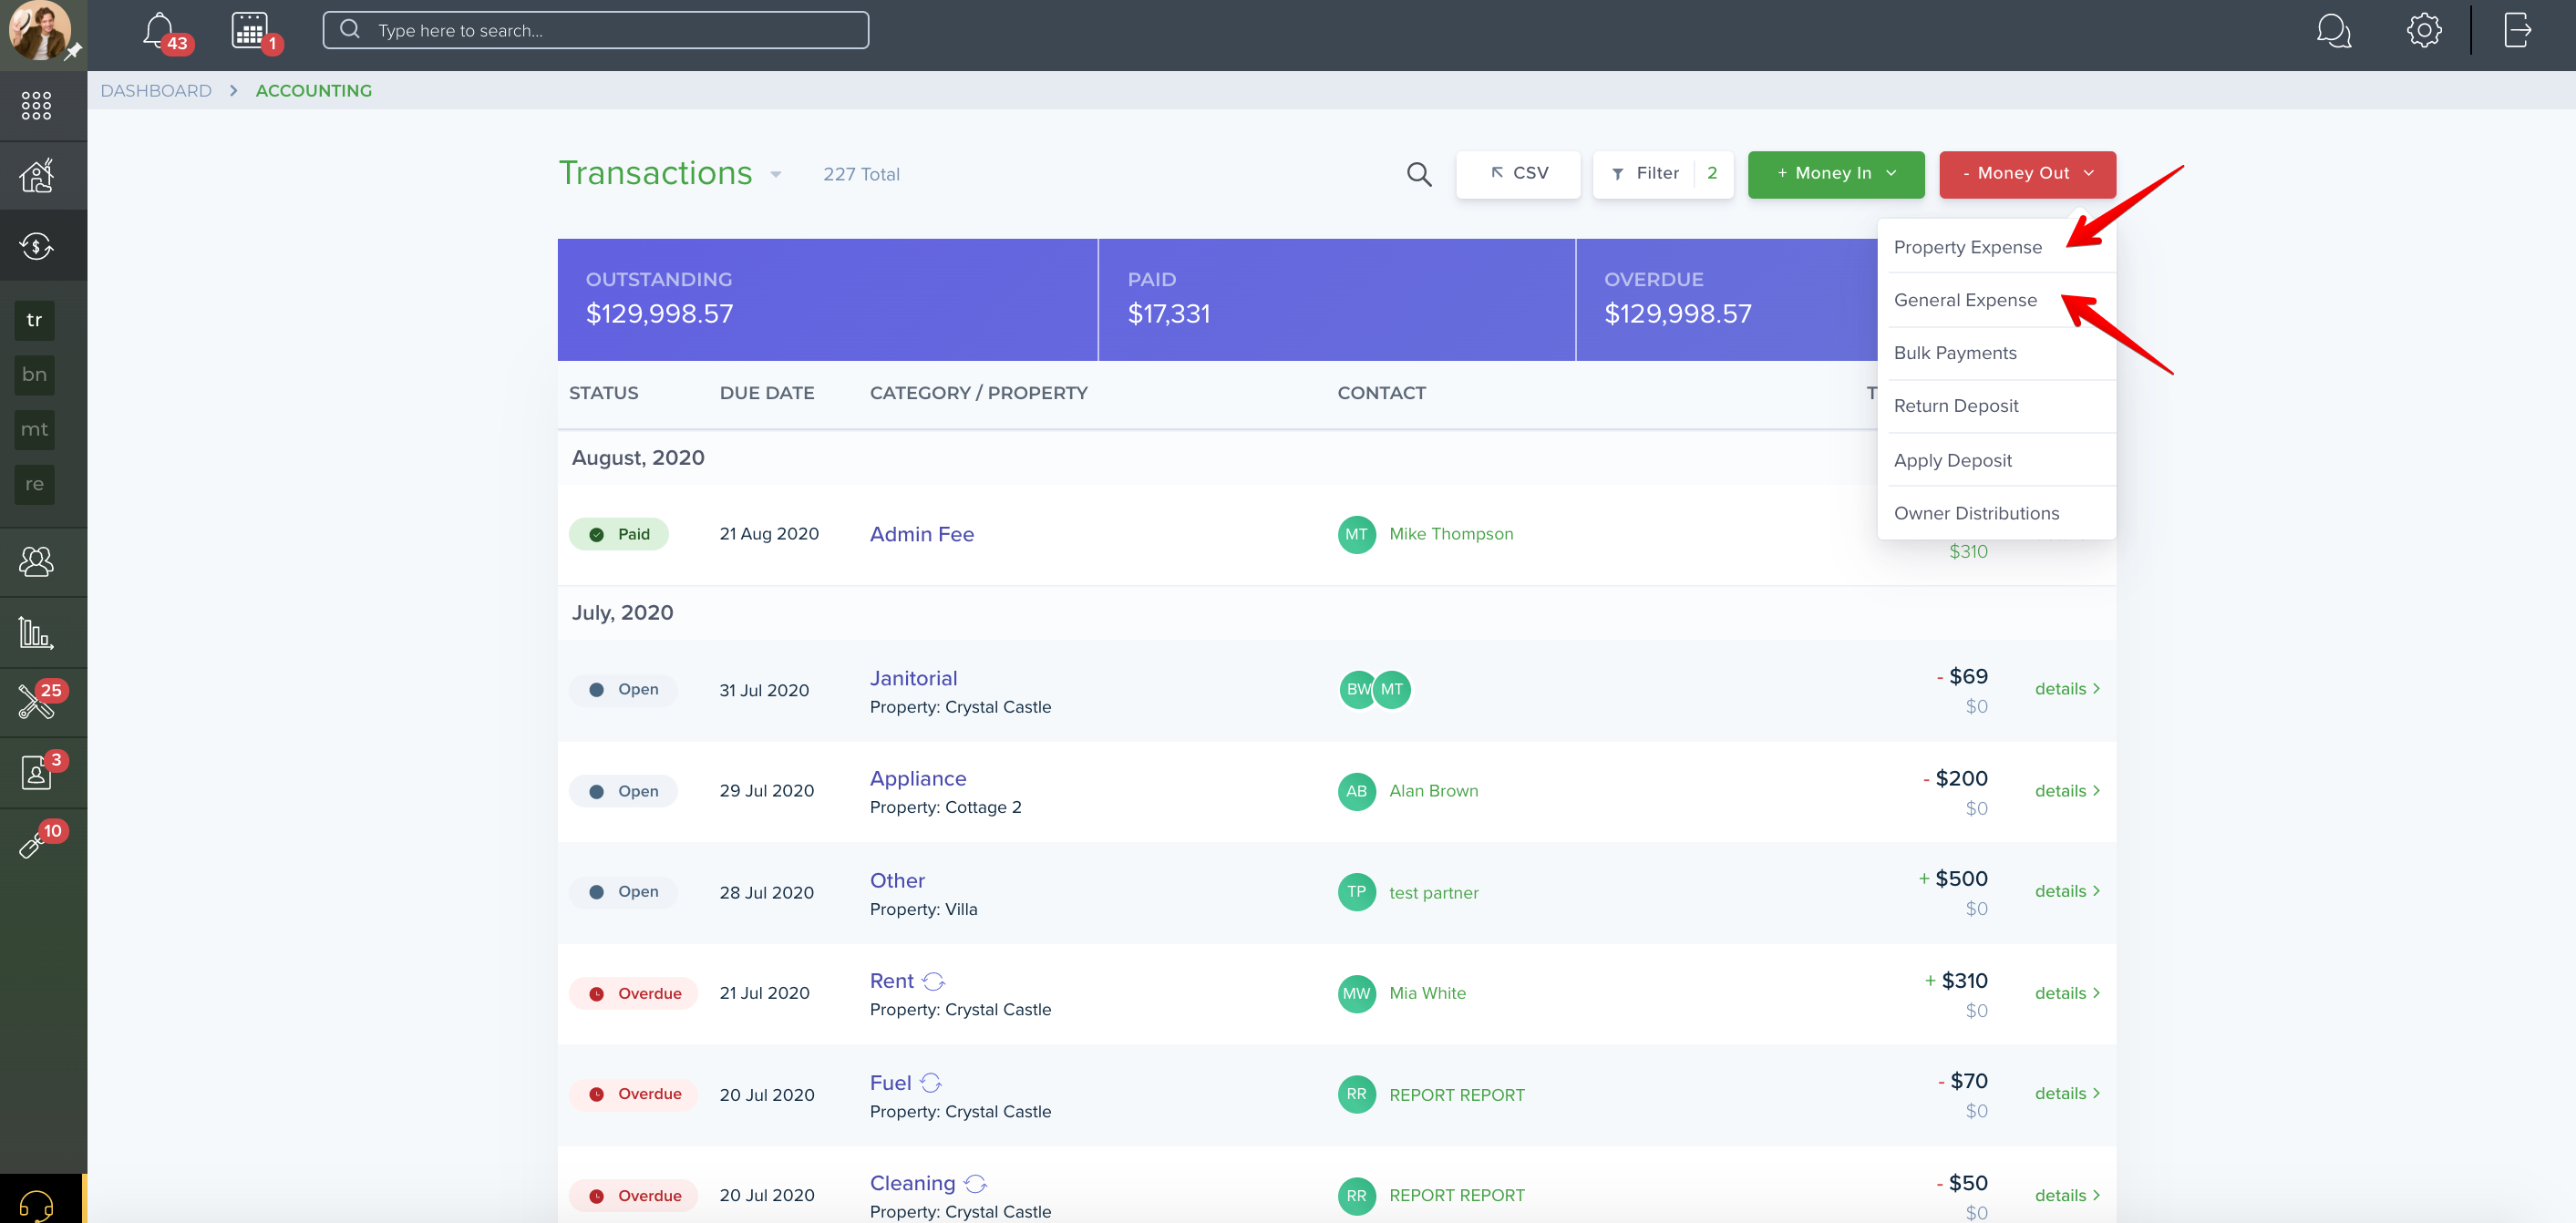Open the Other transaction for Villa

(897, 880)
